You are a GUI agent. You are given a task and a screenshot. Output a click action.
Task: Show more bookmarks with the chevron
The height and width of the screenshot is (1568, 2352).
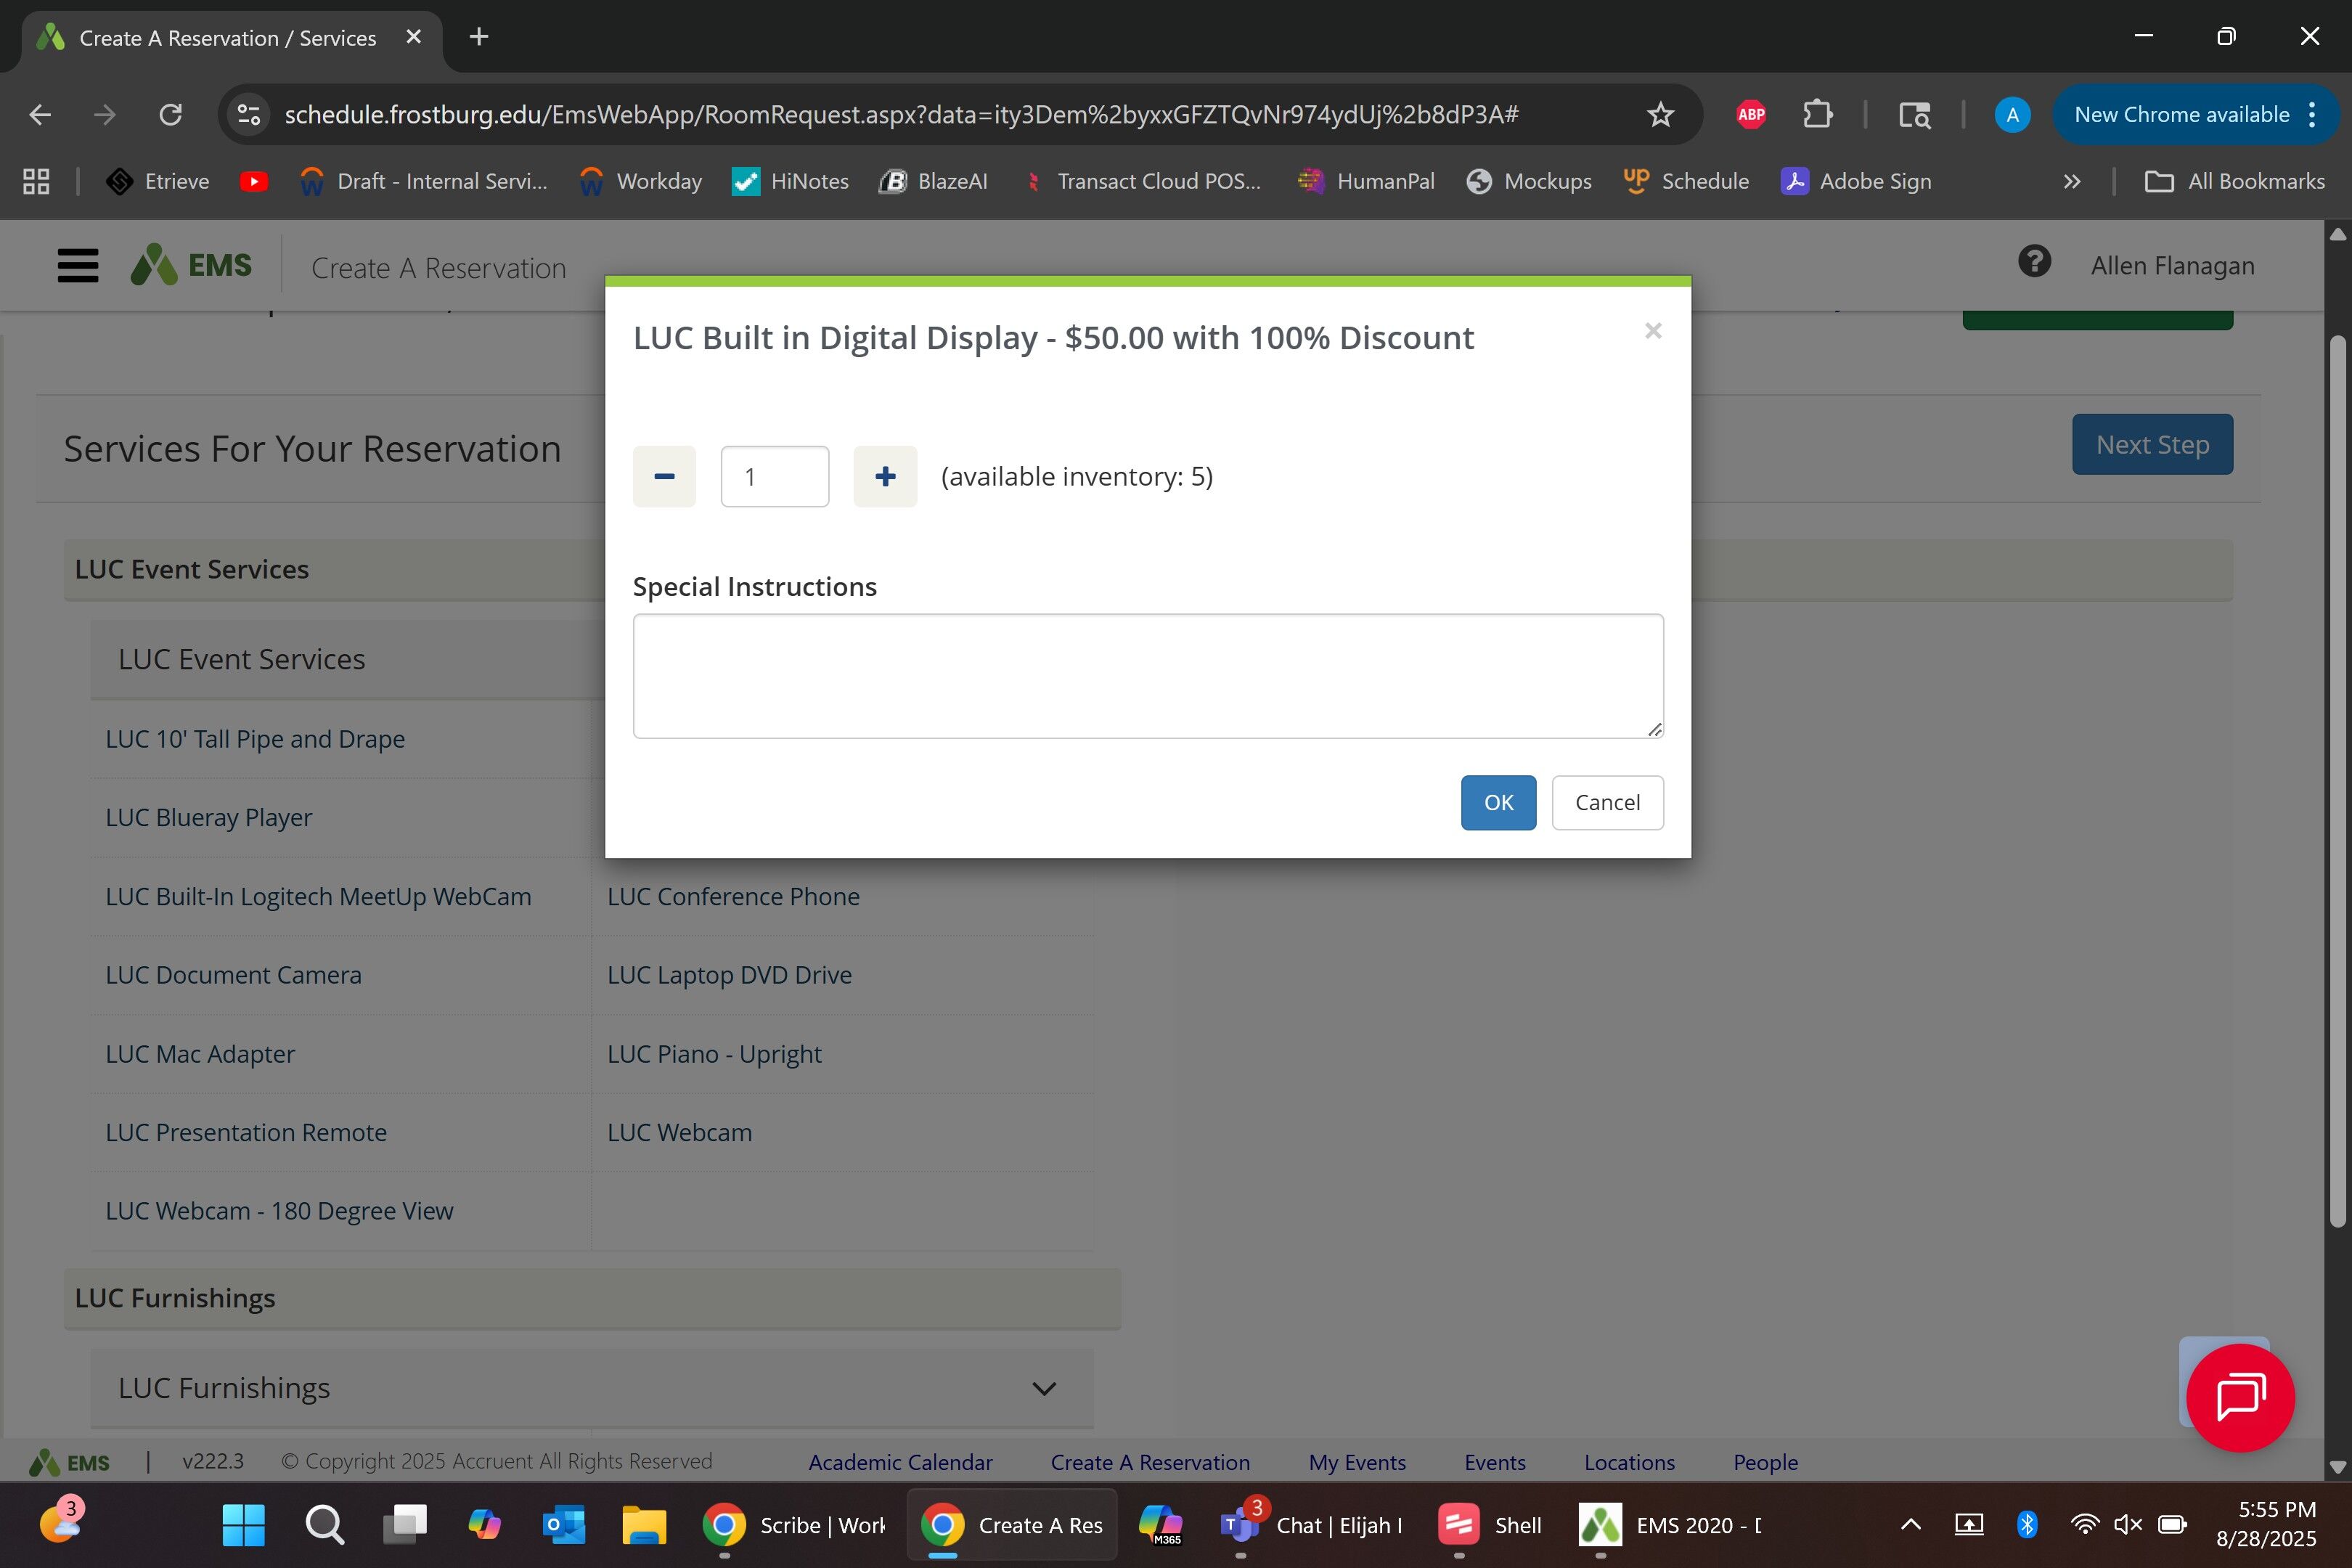[x=2072, y=182]
